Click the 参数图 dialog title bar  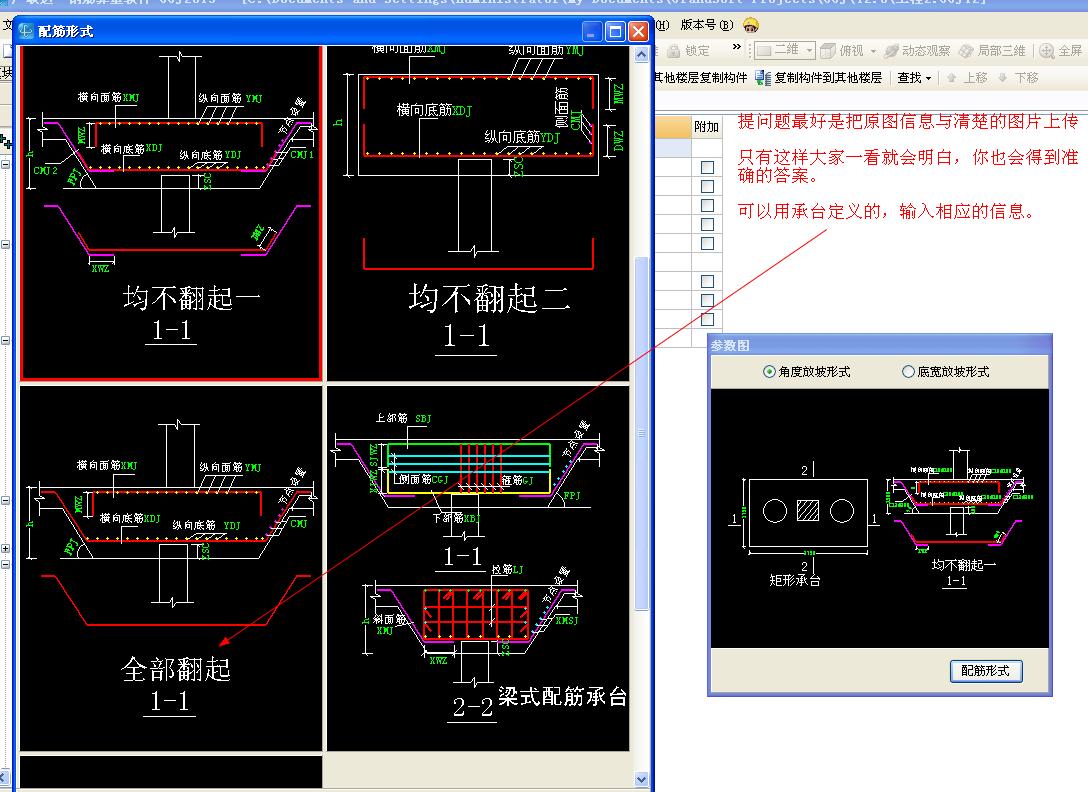click(880, 345)
